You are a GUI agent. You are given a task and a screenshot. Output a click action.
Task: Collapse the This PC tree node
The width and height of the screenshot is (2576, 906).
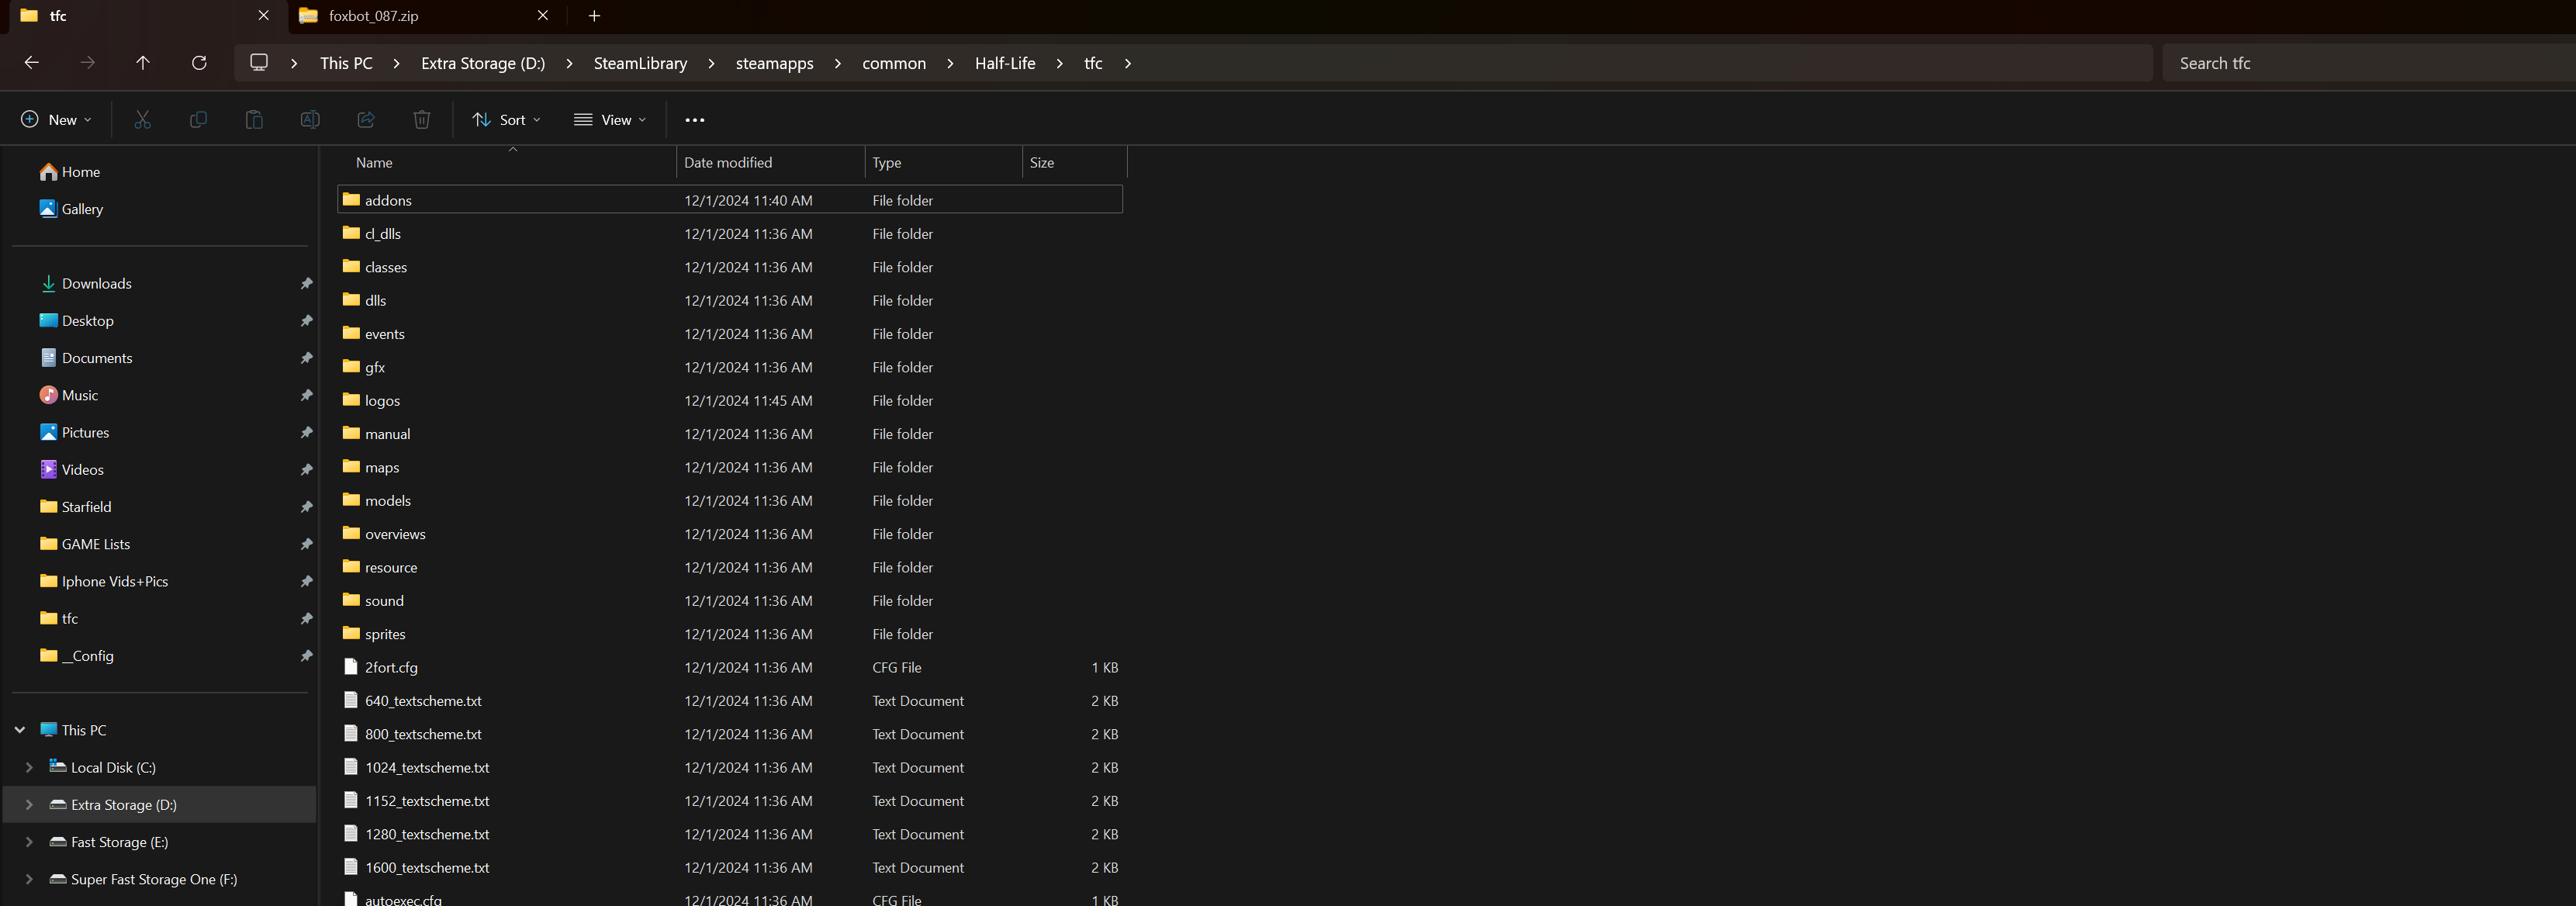[20, 730]
